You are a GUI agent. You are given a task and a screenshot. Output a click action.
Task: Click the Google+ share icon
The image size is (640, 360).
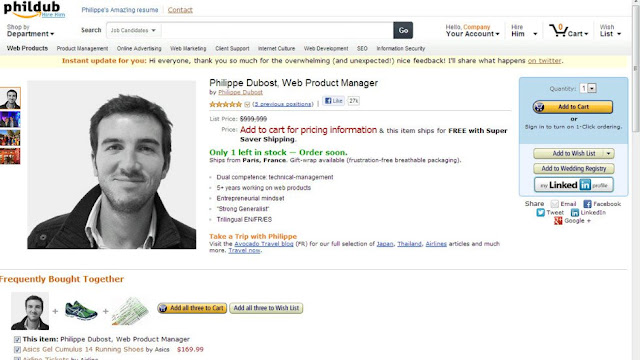click(558, 221)
